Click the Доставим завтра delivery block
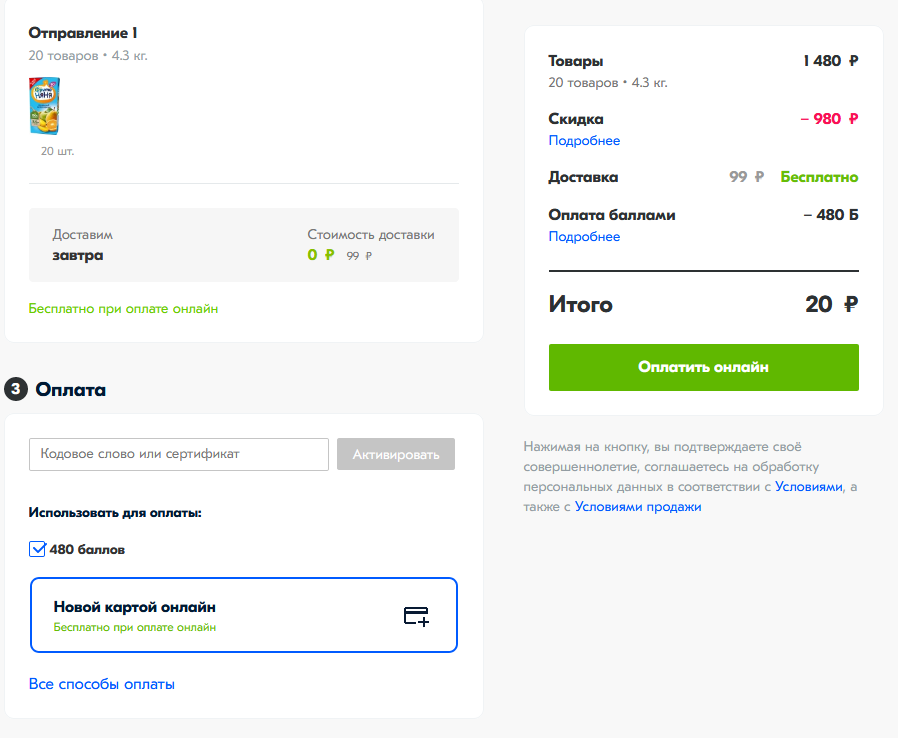The image size is (898, 738). [x=244, y=245]
